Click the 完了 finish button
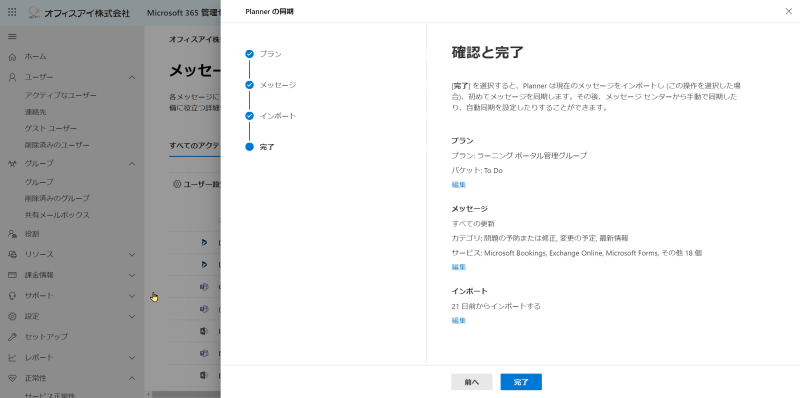 (x=521, y=382)
